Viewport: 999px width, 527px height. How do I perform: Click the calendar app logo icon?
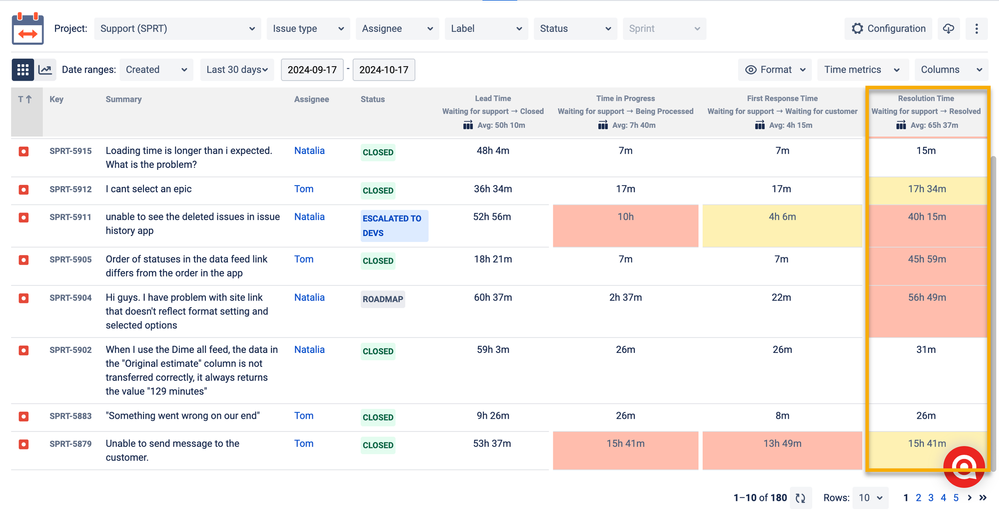pos(28,29)
